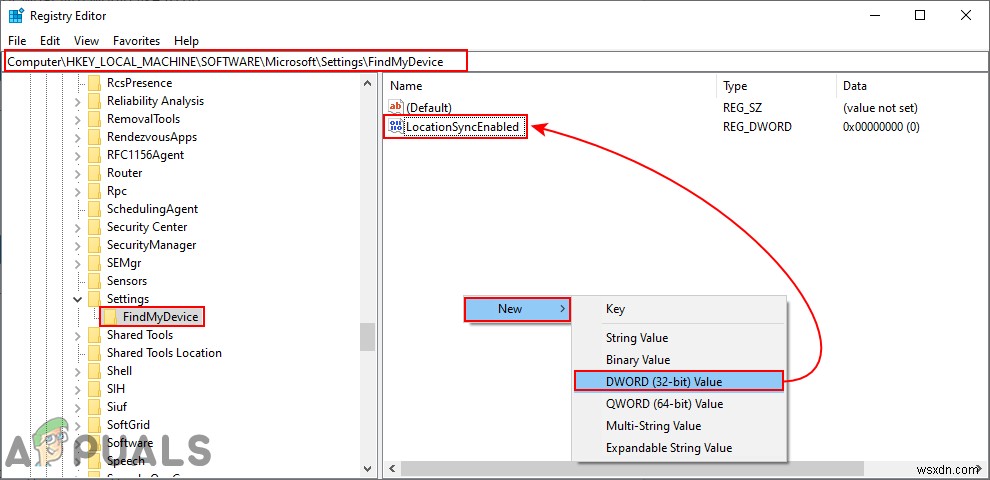Select the RFC1156Agent folder icon
Image resolution: width=990 pixels, height=480 pixels.
click(95, 155)
